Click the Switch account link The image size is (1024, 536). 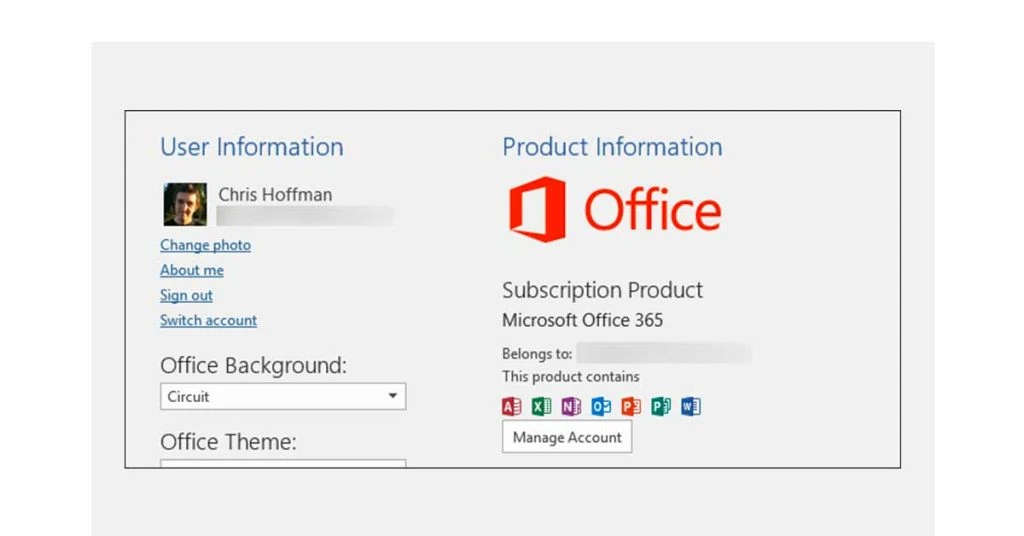click(x=208, y=320)
